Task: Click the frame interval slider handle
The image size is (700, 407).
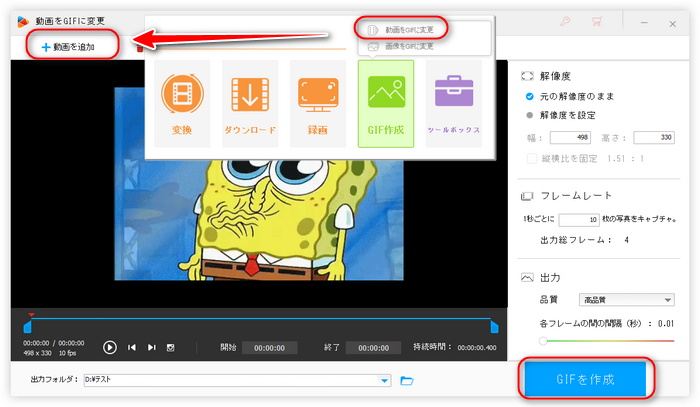Action: click(x=543, y=341)
